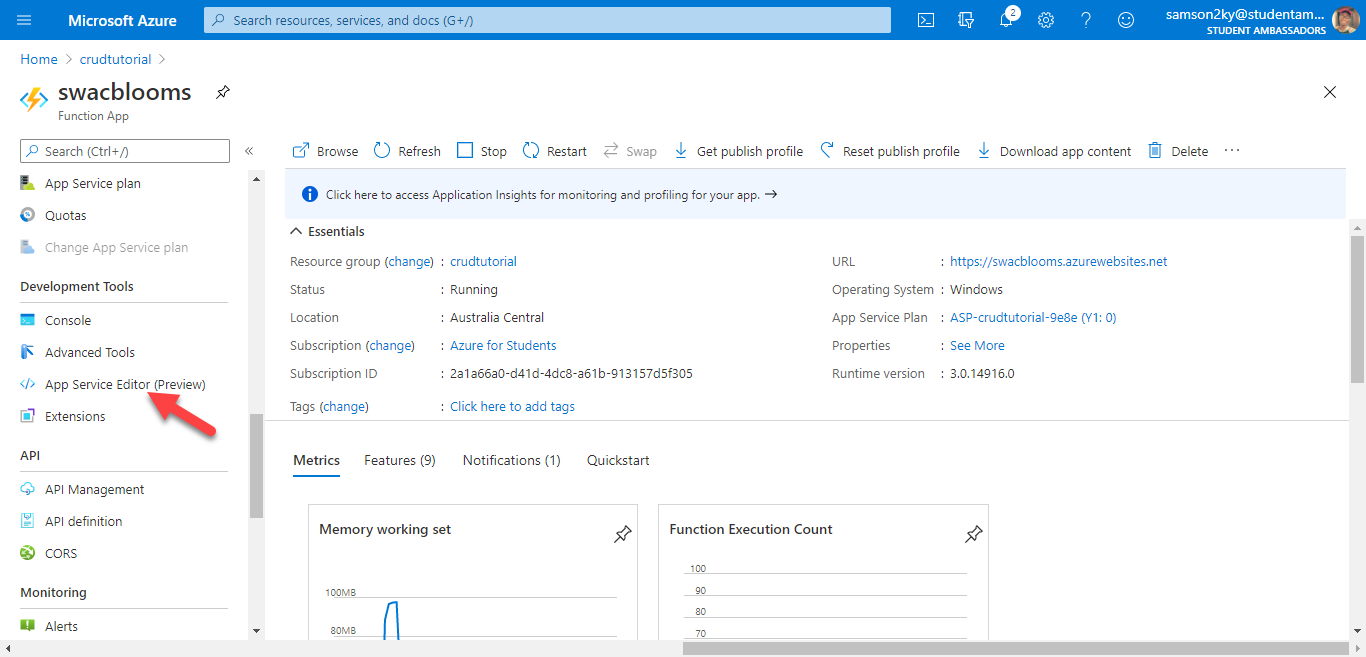The width and height of the screenshot is (1366, 657).
Task: Refresh the function app overview
Action: tap(407, 151)
